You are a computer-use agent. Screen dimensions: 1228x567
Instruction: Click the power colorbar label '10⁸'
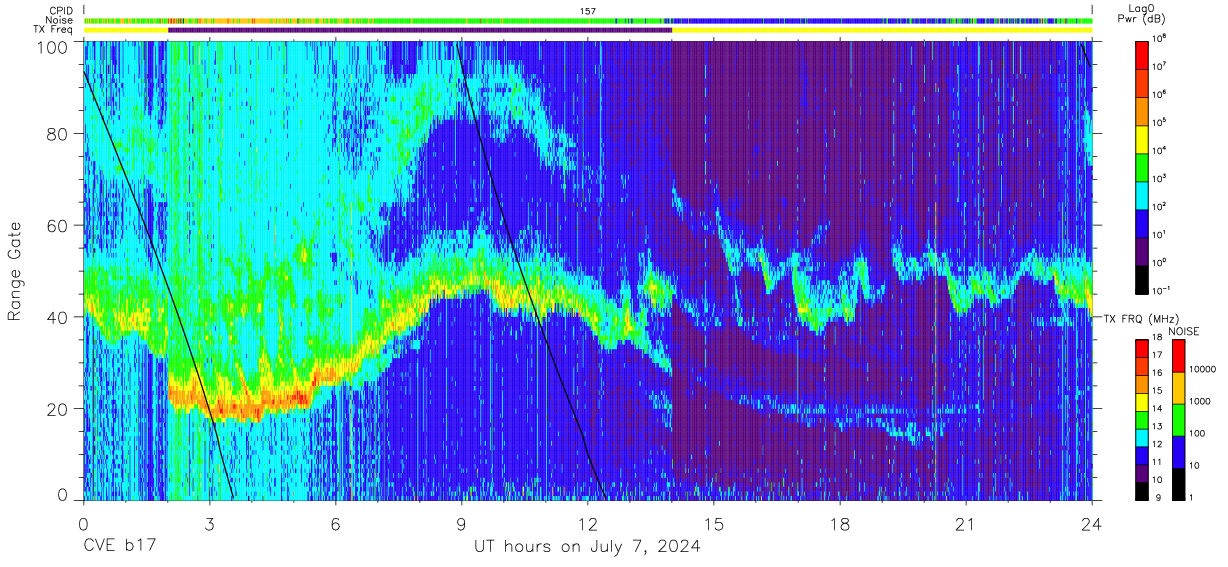coord(1161,39)
